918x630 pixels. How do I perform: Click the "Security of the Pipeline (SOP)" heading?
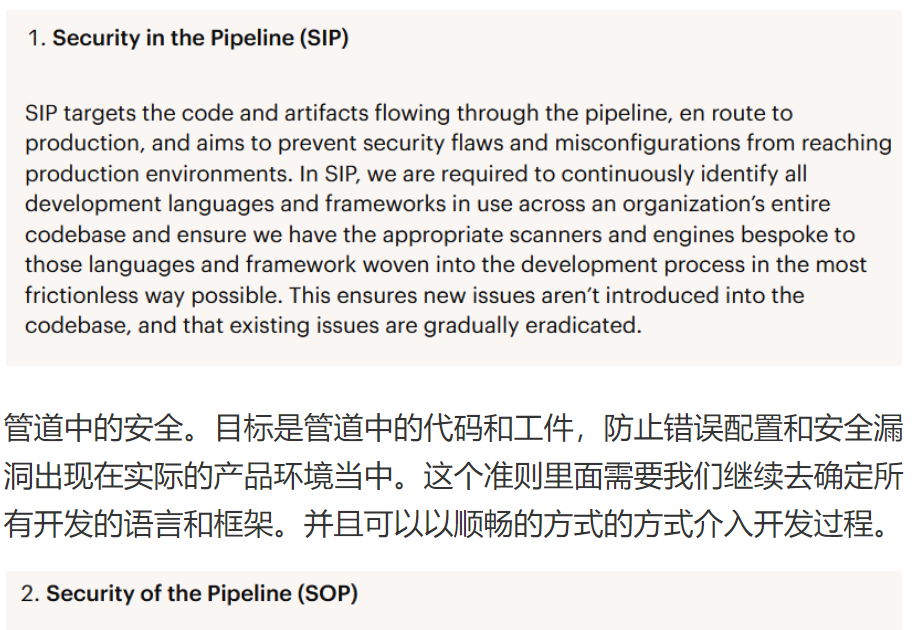click(x=201, y=593)
